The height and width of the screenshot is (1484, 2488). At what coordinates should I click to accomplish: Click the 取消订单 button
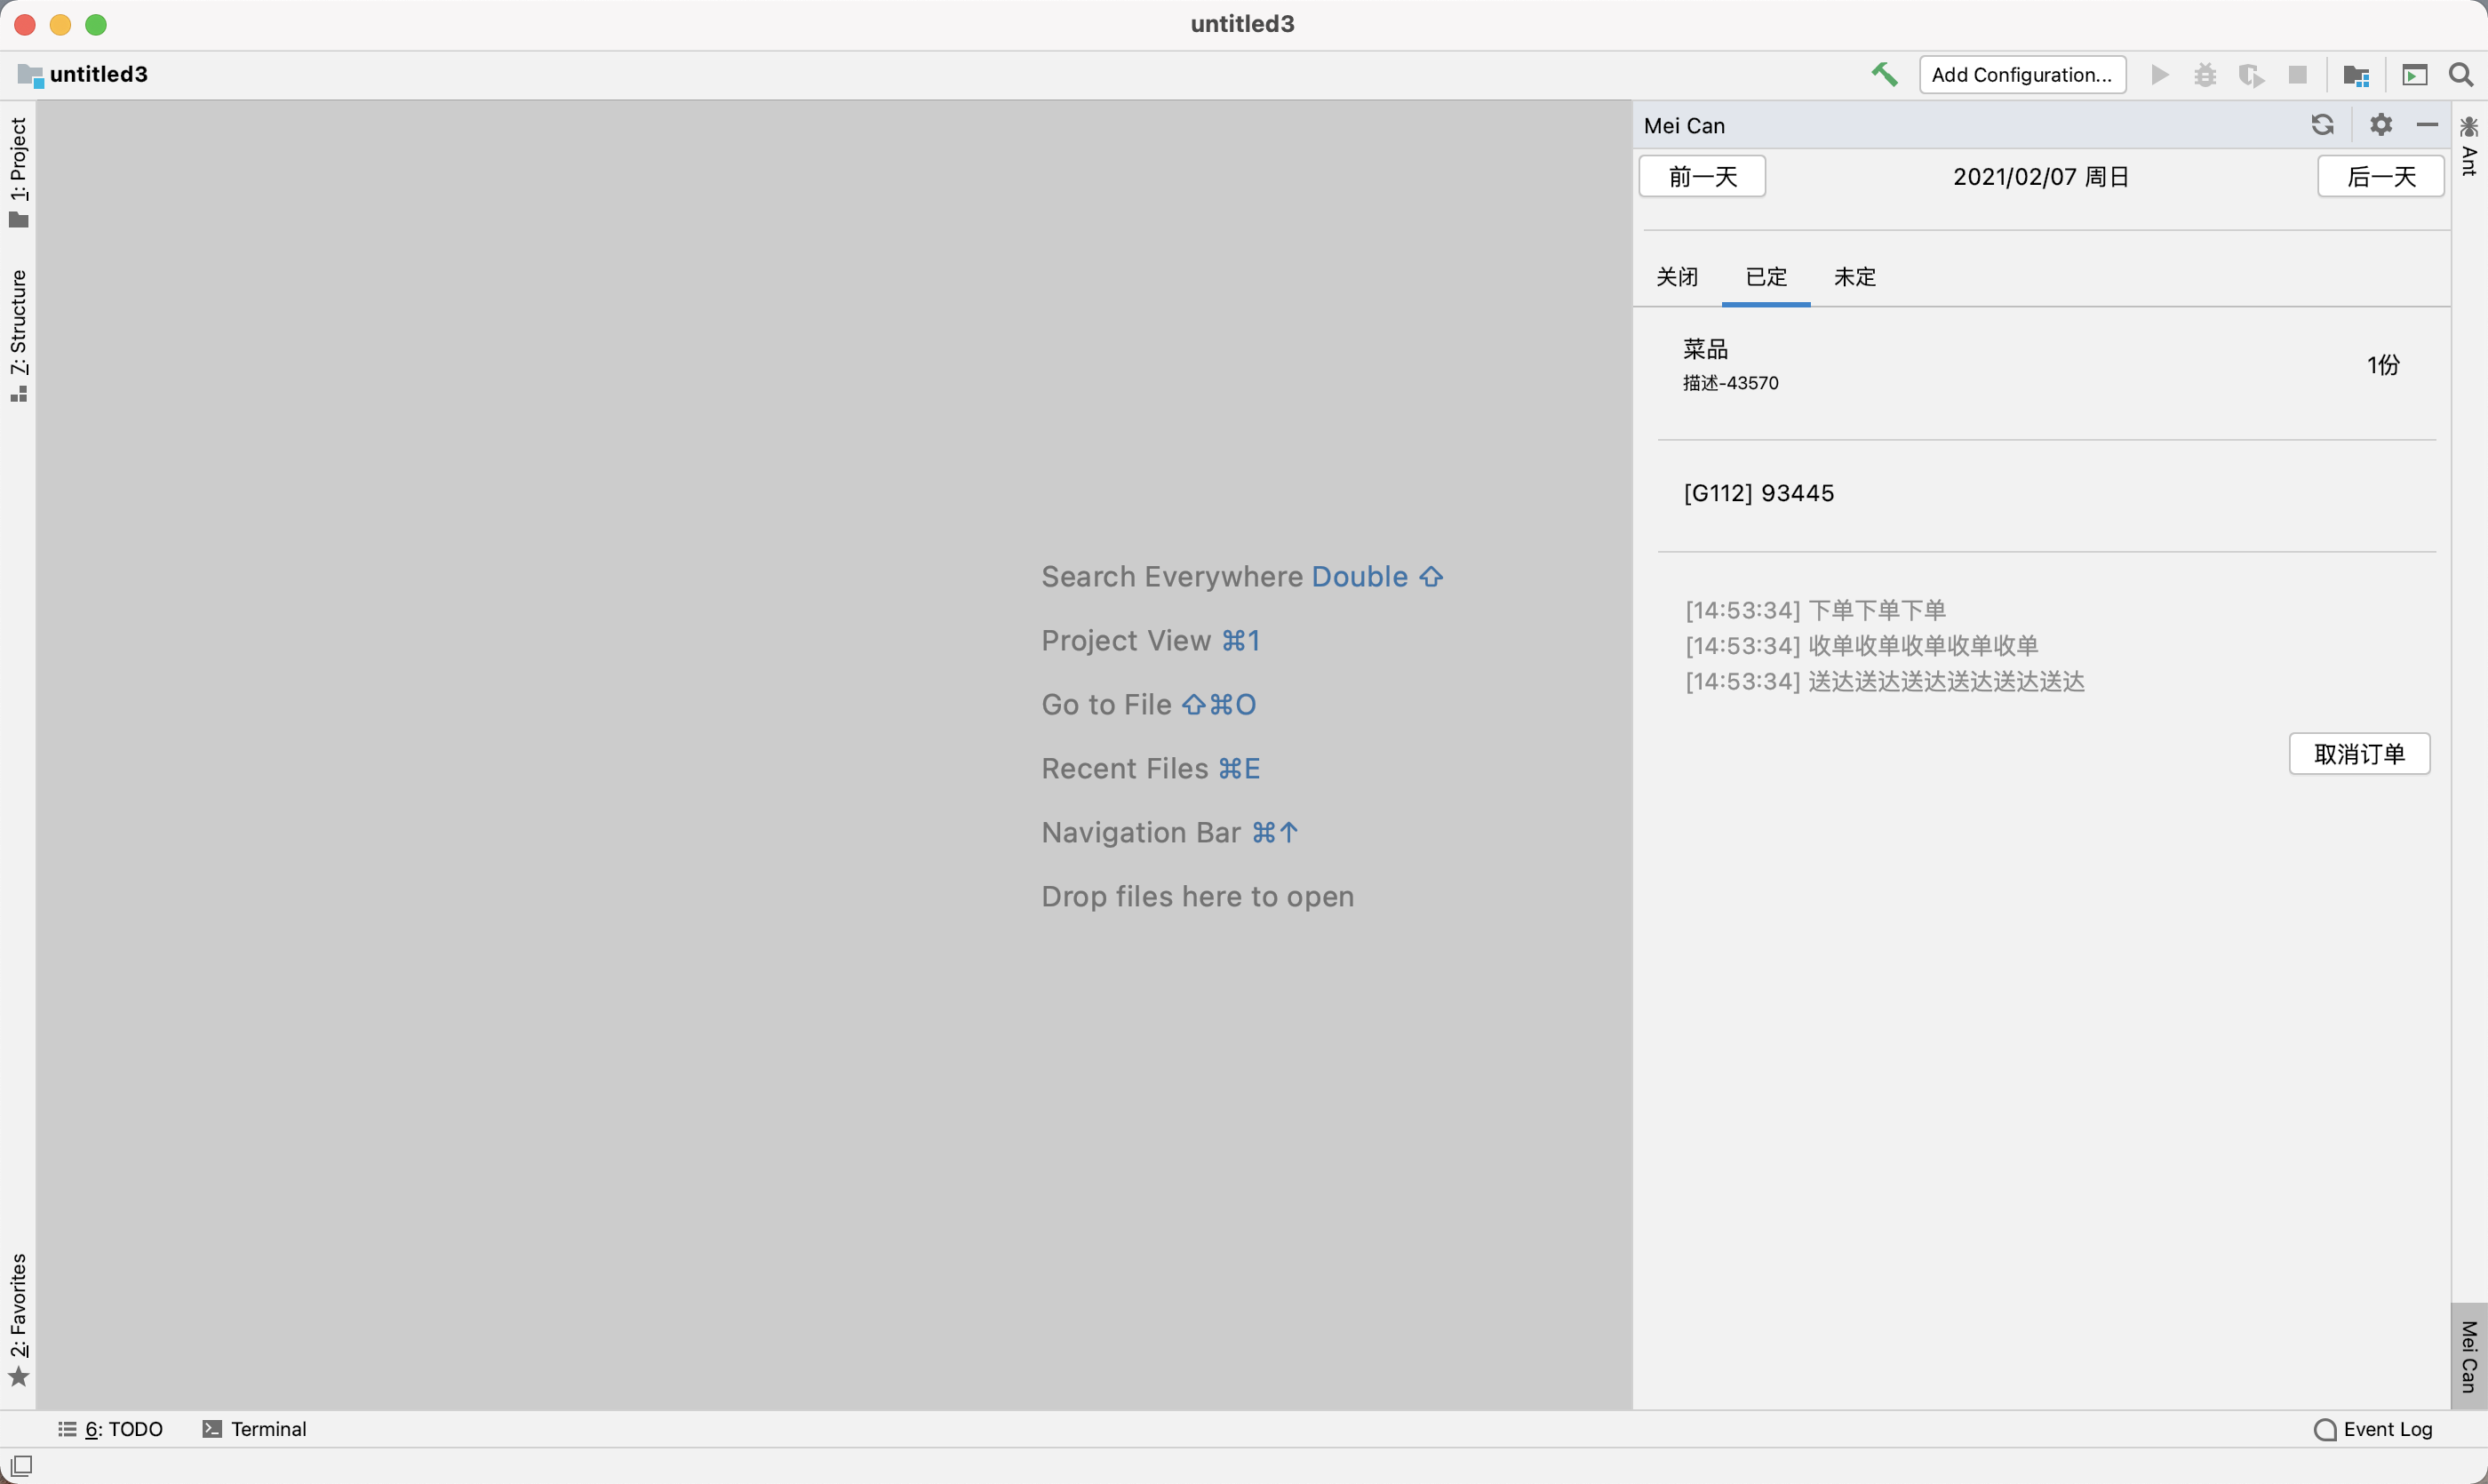tap(2359, 754)
